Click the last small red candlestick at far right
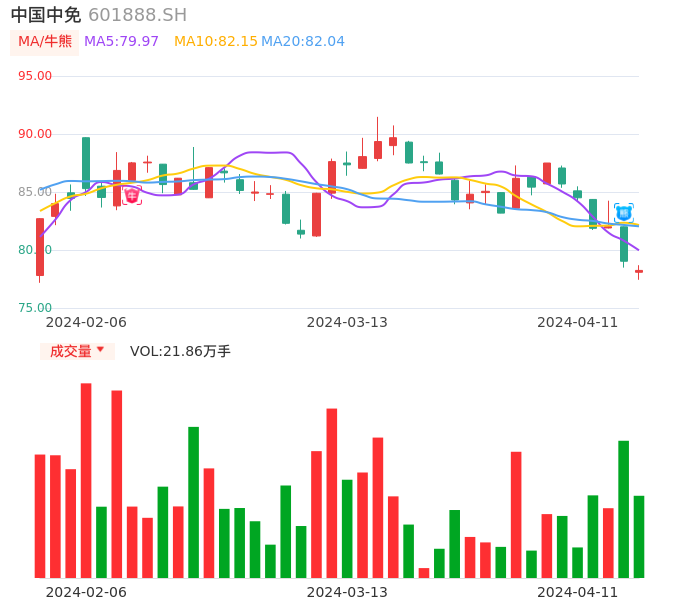Image resolution: width=686 pixels, height=606 pixels. tap(639, 271)
